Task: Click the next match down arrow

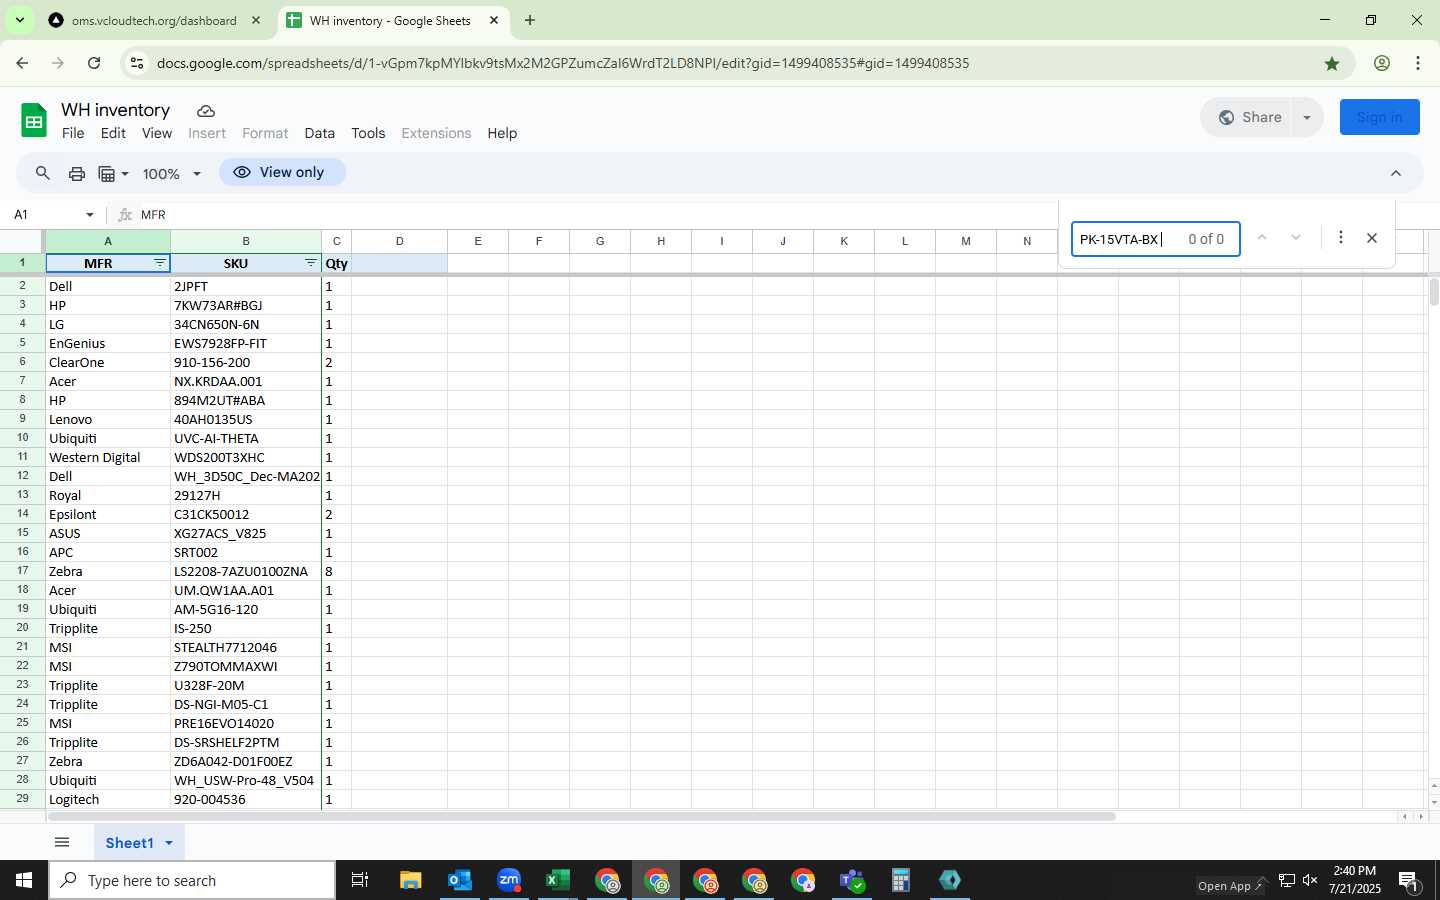Action: pos(1296,238)
